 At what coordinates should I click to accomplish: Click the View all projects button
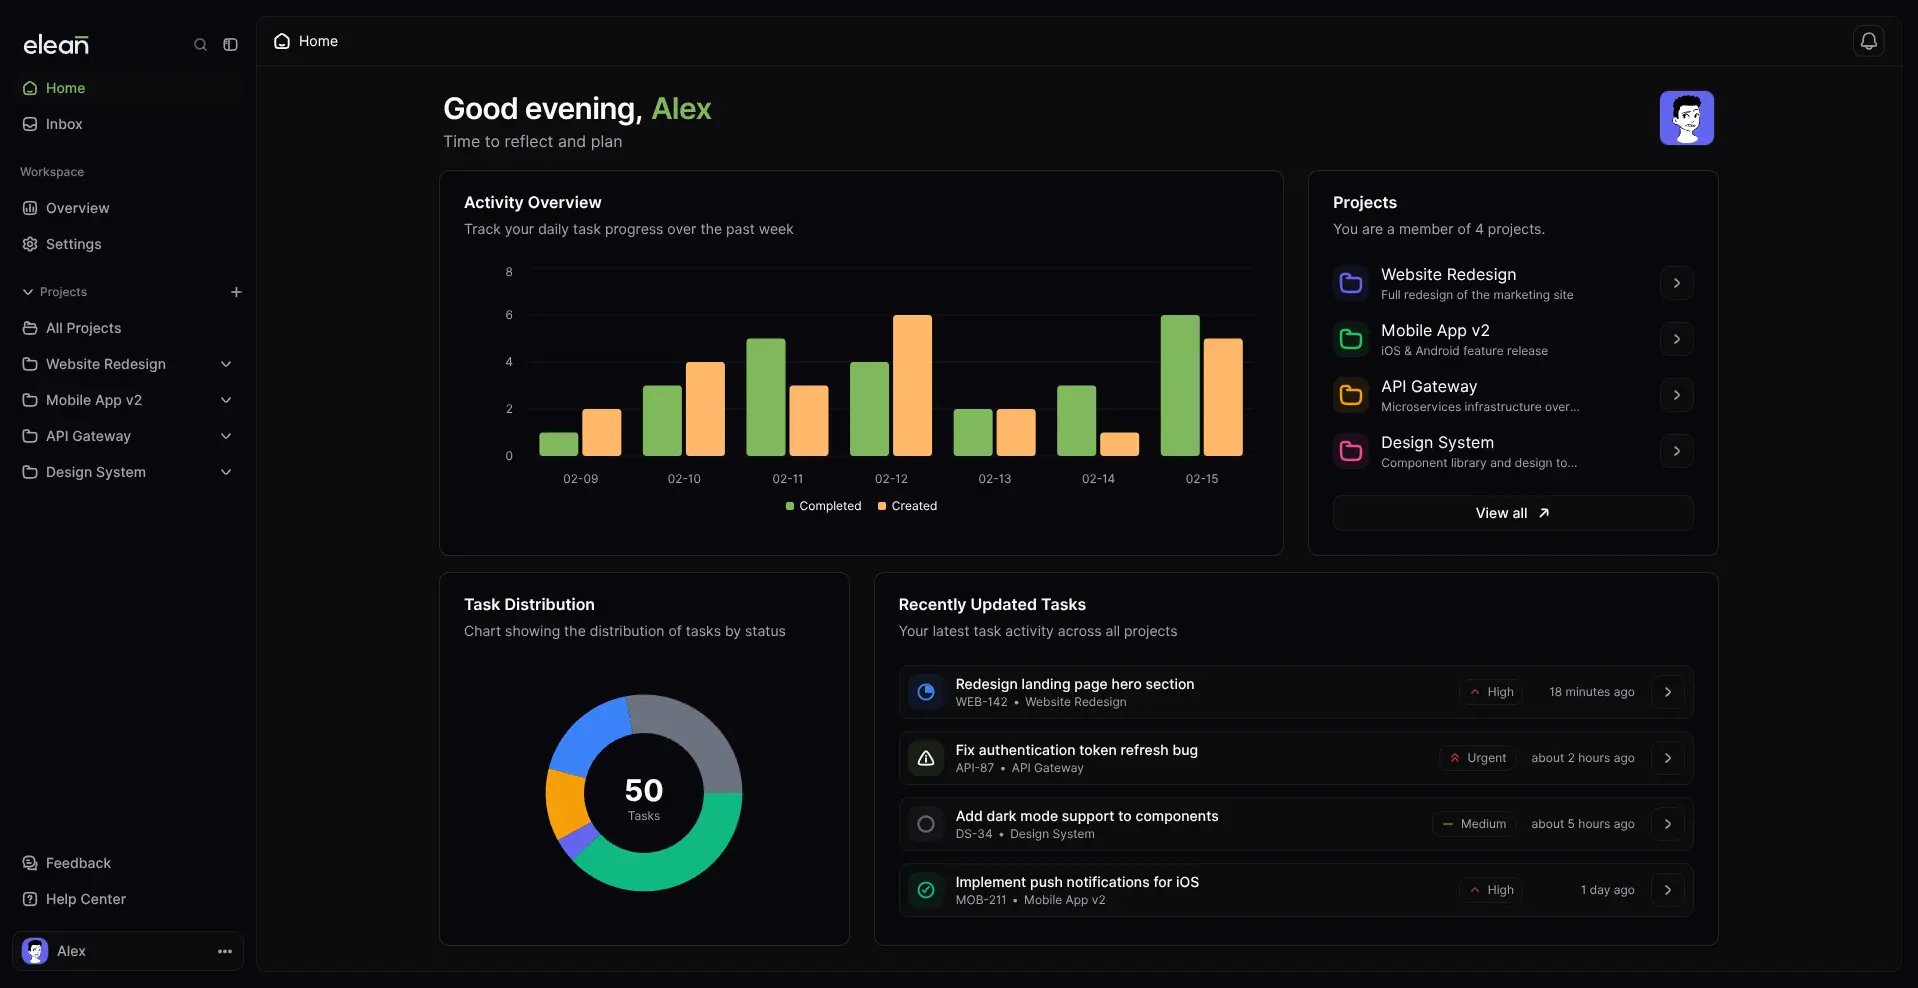1511,512
